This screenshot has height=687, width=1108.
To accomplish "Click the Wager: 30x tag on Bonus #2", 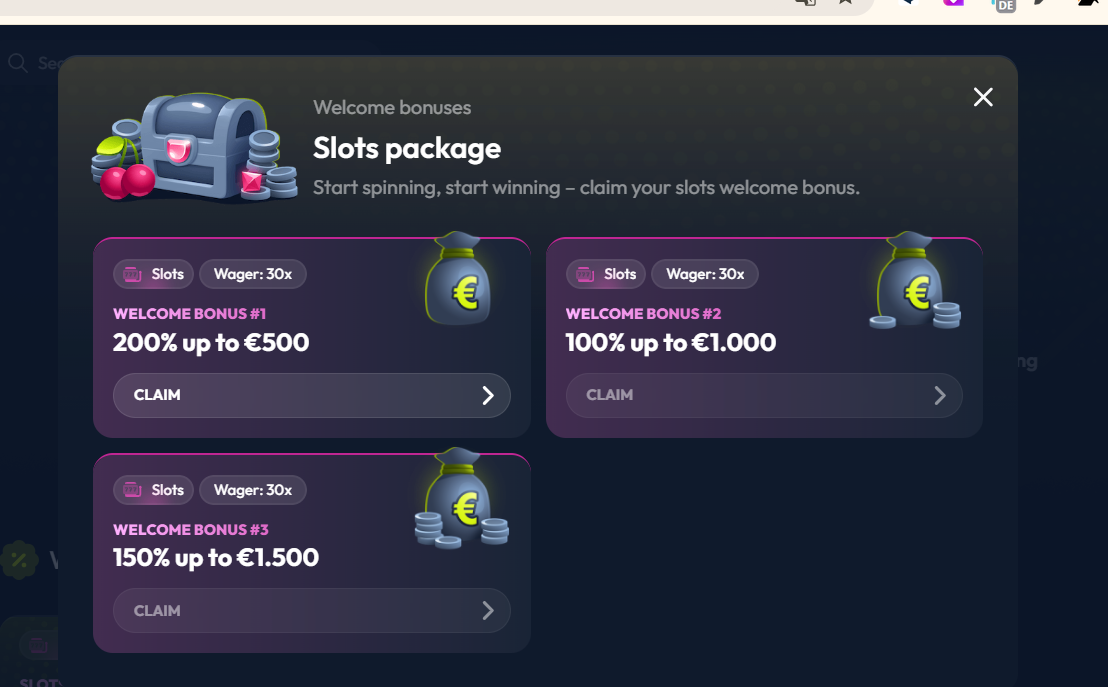I will coord(705,274).
